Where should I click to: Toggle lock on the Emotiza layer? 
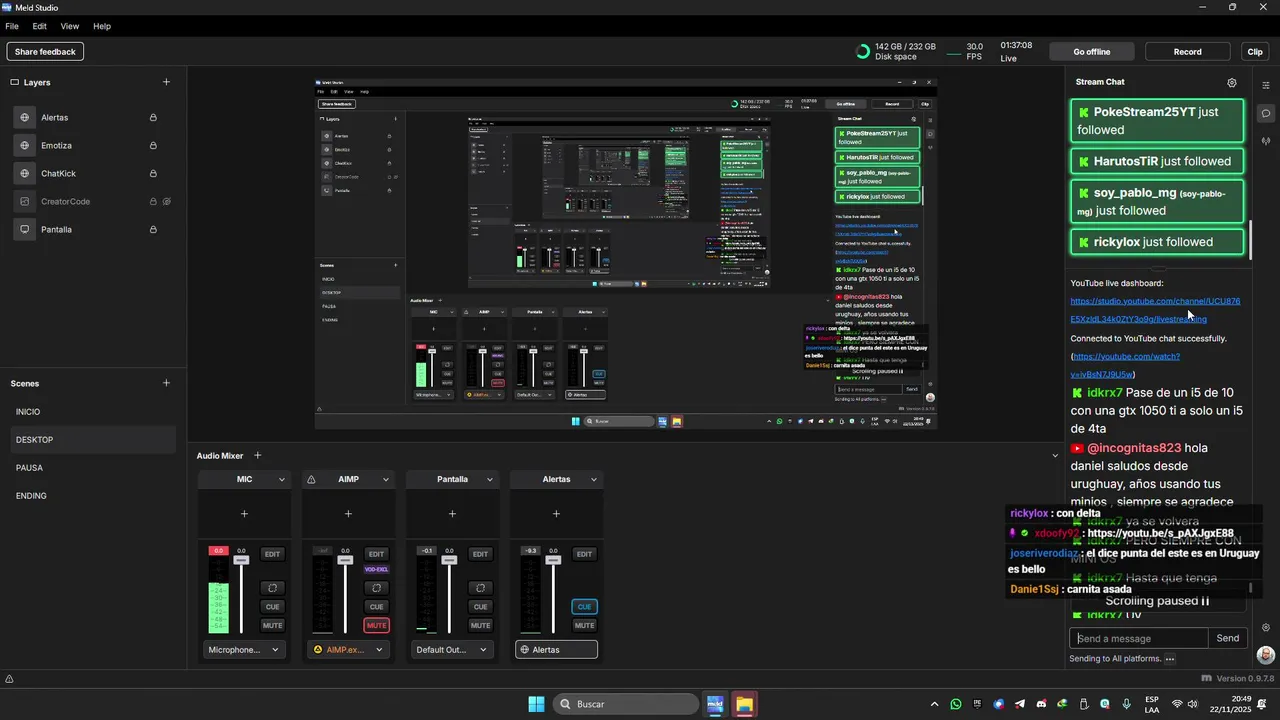click(153, 145)
